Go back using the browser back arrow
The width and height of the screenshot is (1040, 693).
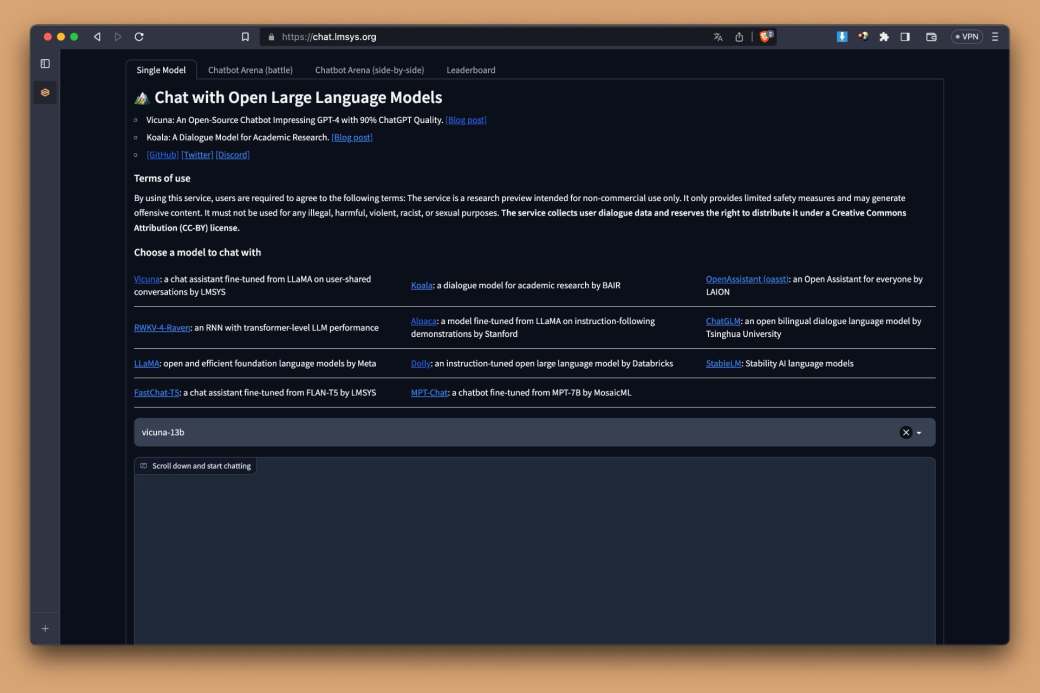click(x=98, y=37)
